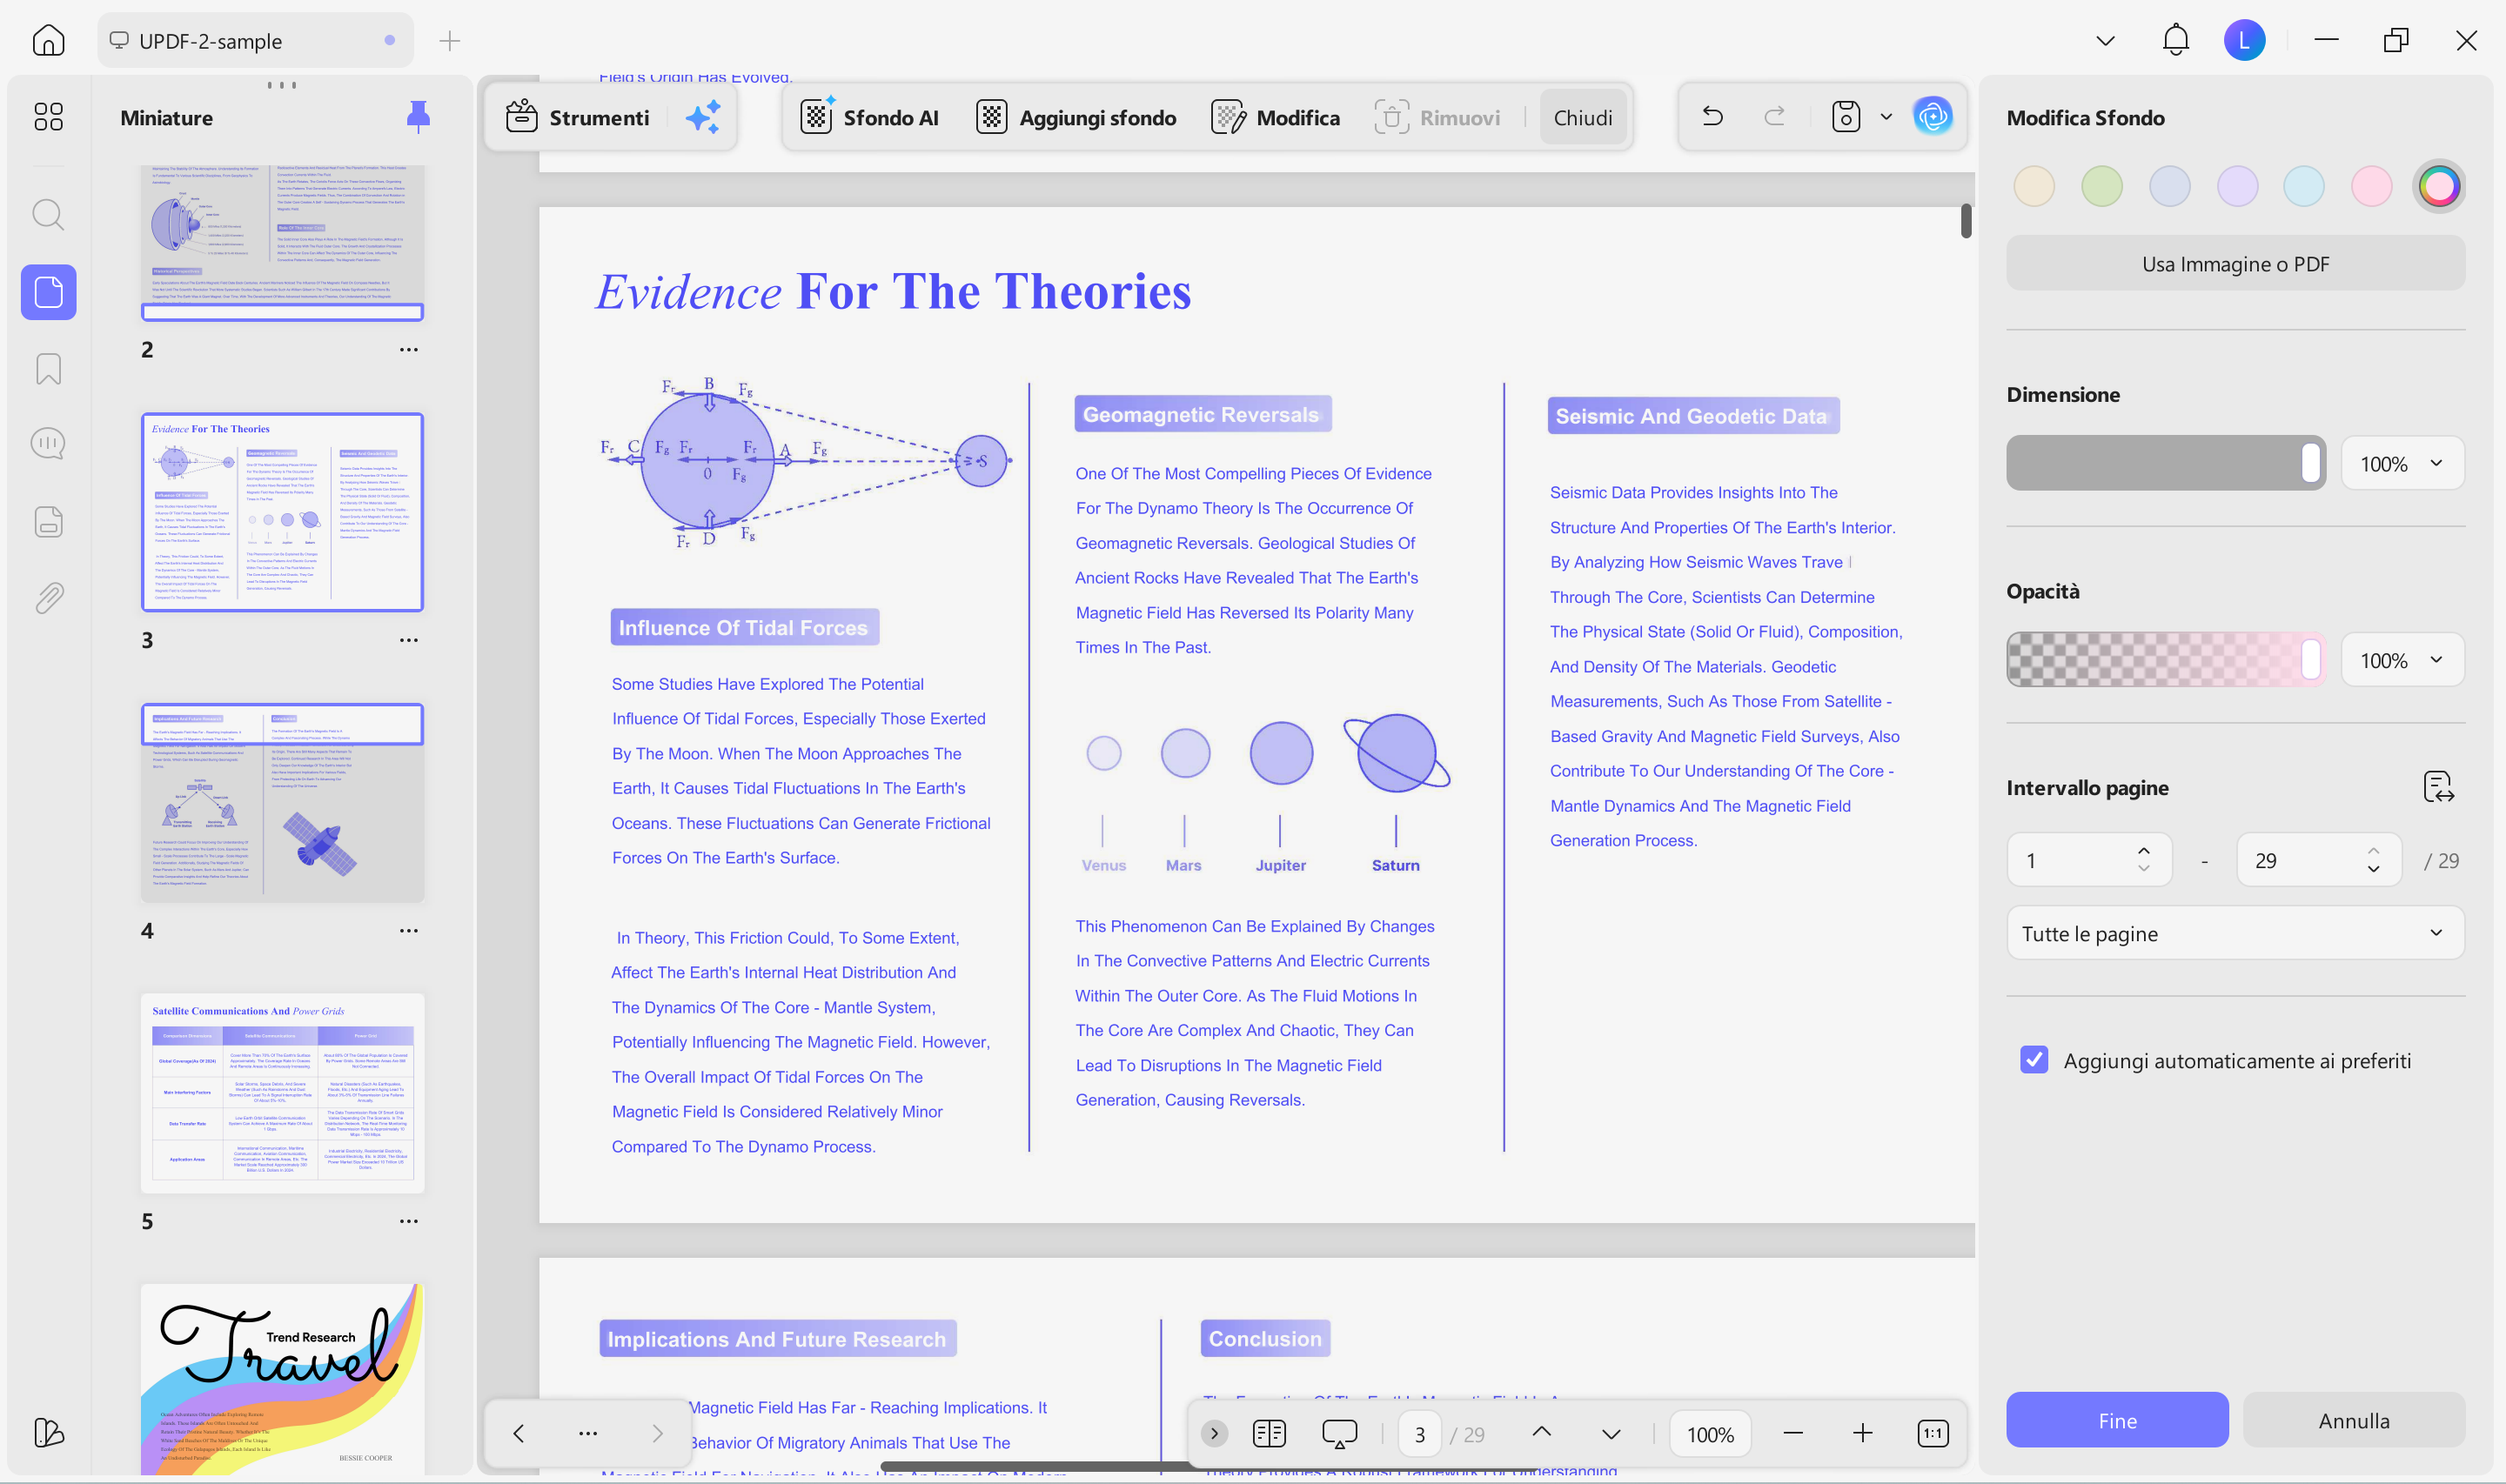Click the swap page range icon
Image resolution: width=2506 pixels, height=1484 pixels.
(x=2438, y=787)
